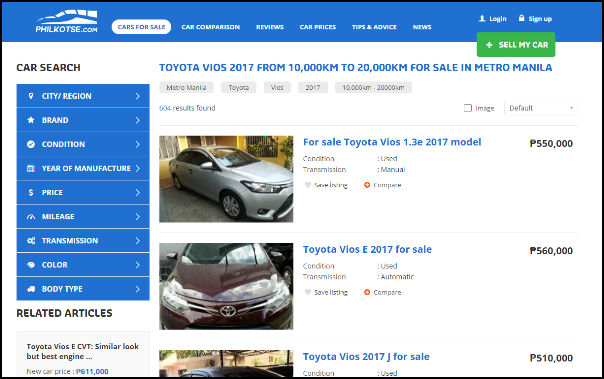
Task: Open 'Toyota Vios 2017 J for sale' listing
Action: [x=366, y=357]
